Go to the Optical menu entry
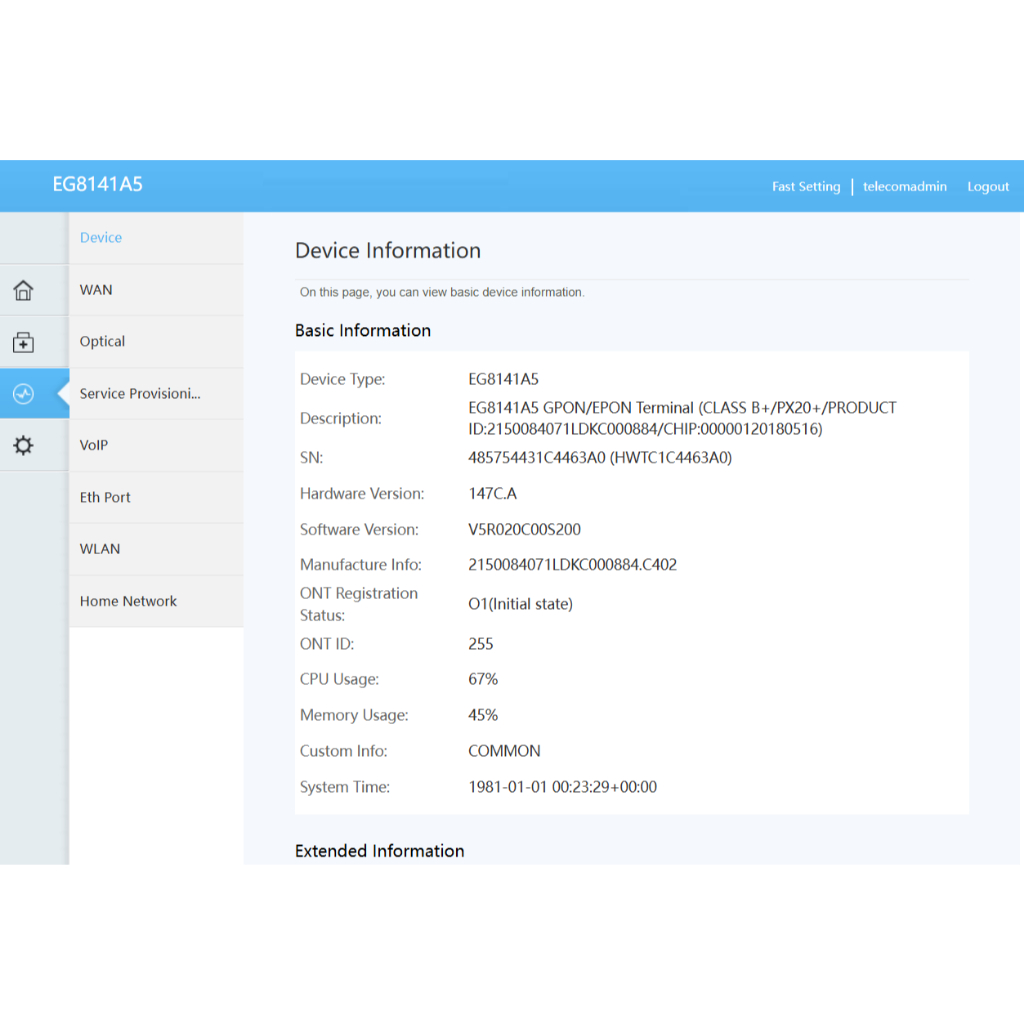Image resolution: width=1024 pixels, height=1024 pixels. (x=102, y=342)
